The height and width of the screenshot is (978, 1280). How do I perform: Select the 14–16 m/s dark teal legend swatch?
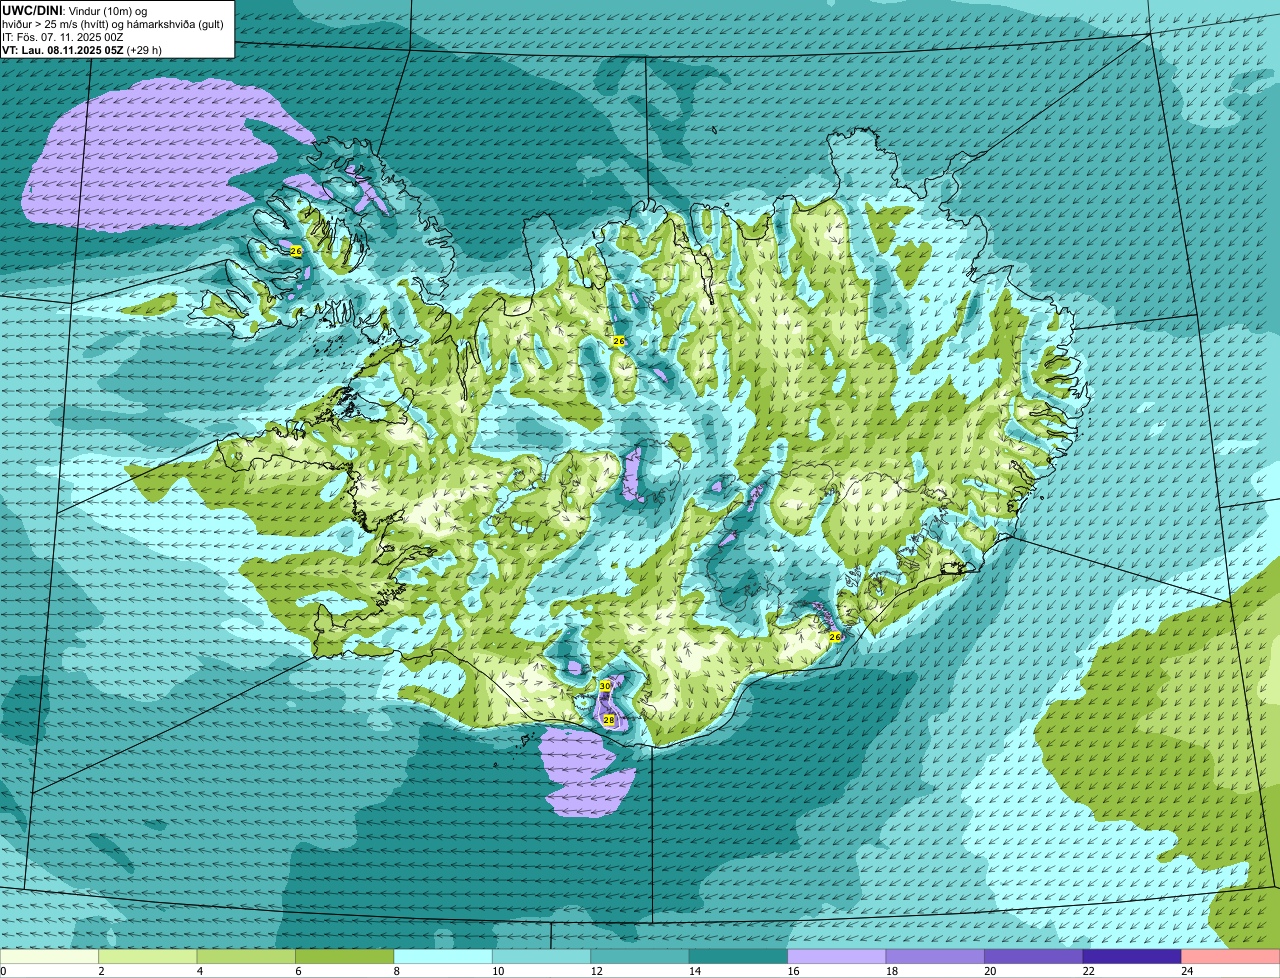click(x=739, y=957)
